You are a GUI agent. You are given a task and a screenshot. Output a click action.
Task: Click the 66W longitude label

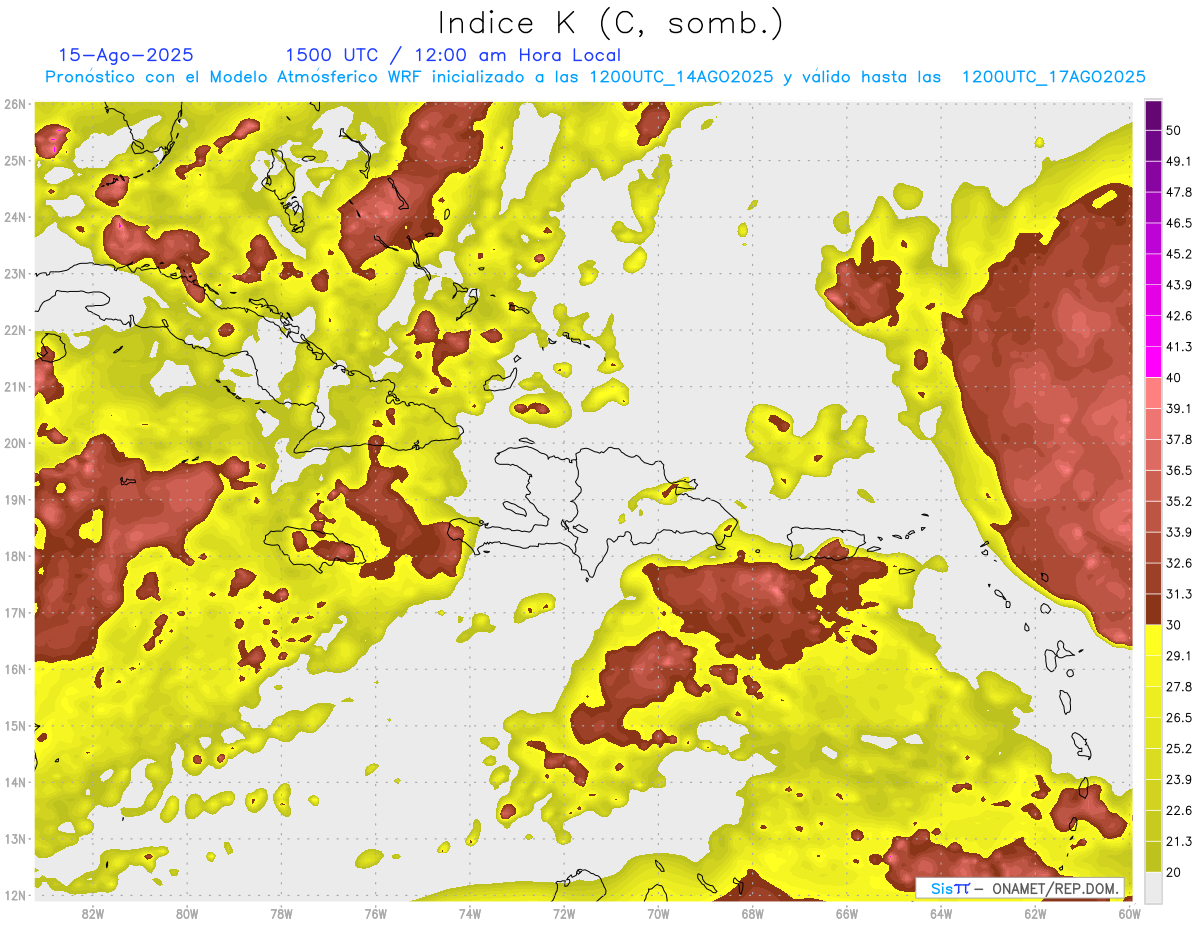pos(847,913)
